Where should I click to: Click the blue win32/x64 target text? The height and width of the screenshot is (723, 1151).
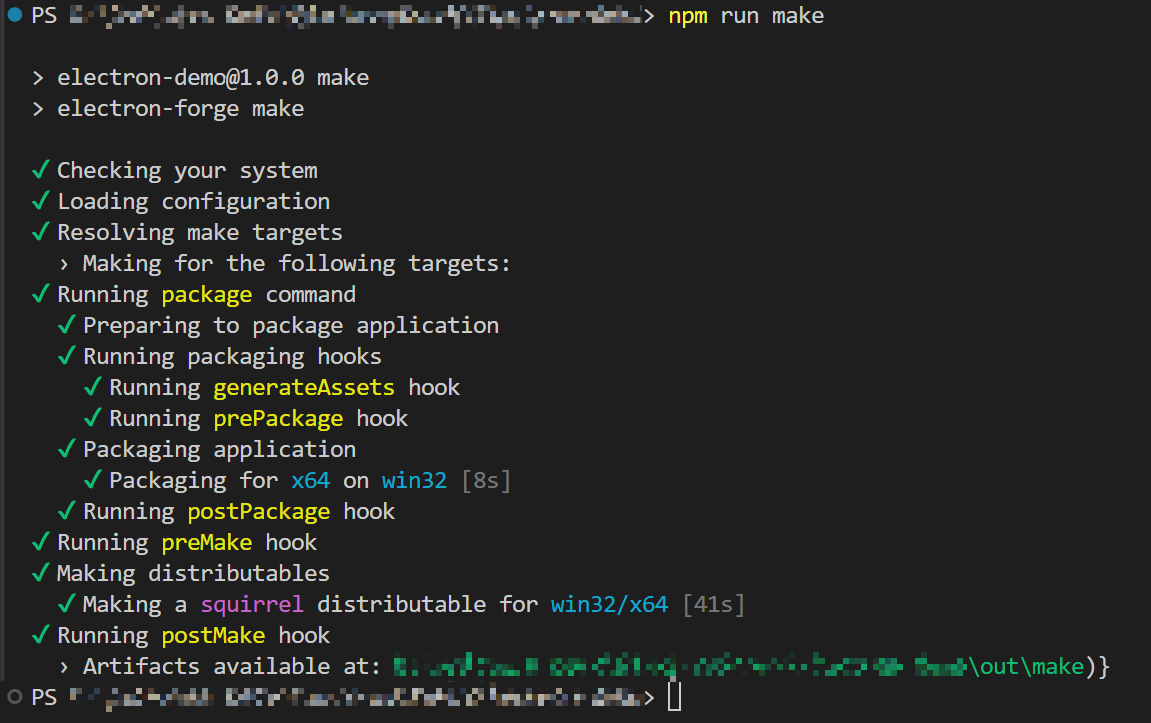(x=609, y=604)
